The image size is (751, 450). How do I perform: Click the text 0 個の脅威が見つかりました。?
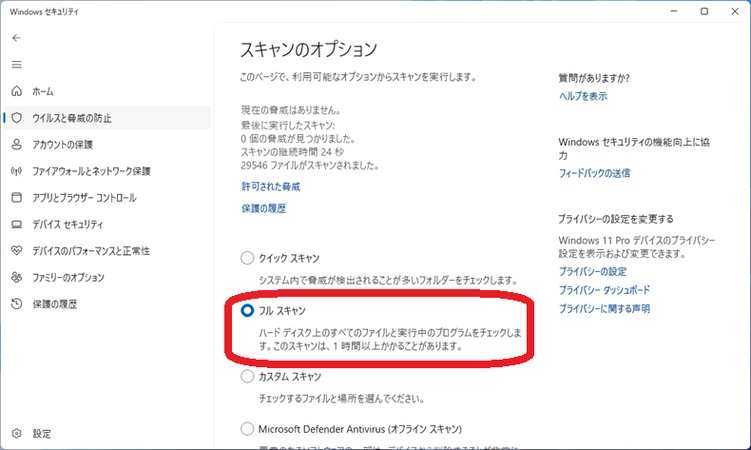[298, 139]
